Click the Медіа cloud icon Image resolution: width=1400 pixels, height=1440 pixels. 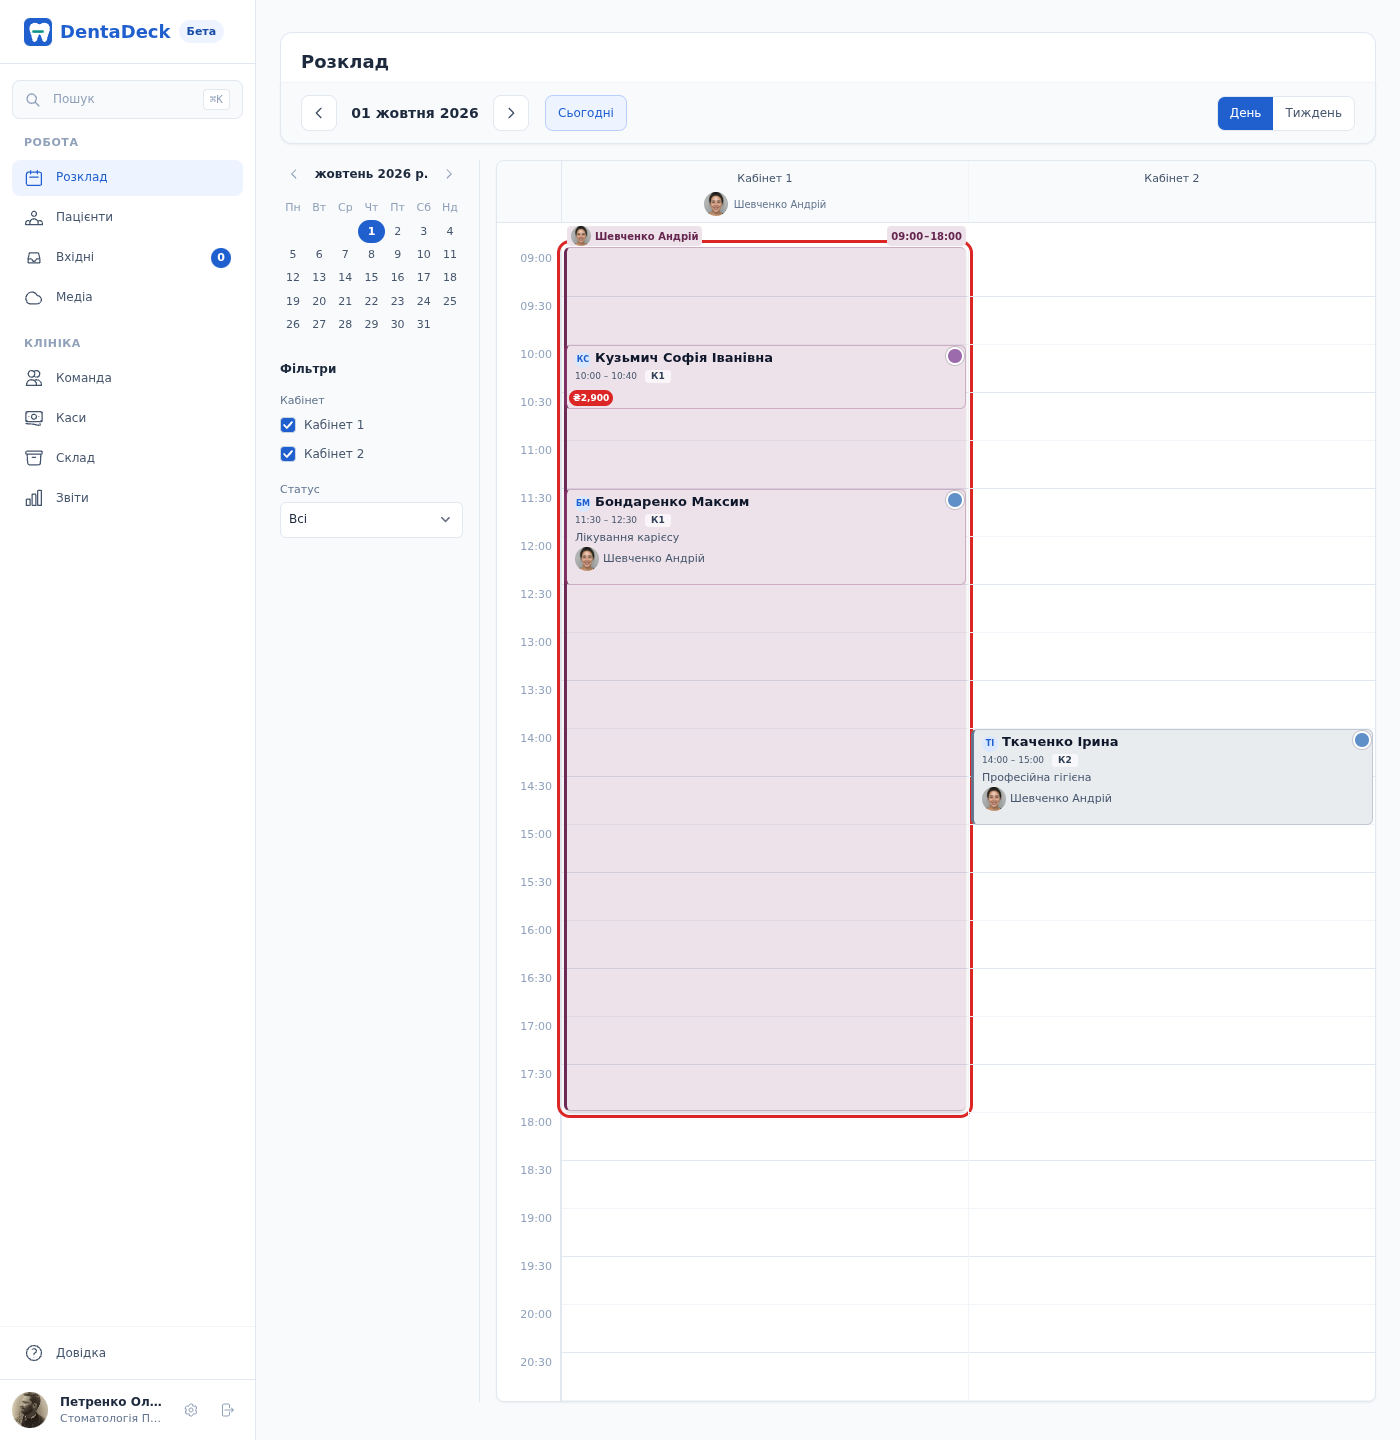coord(34,298)
